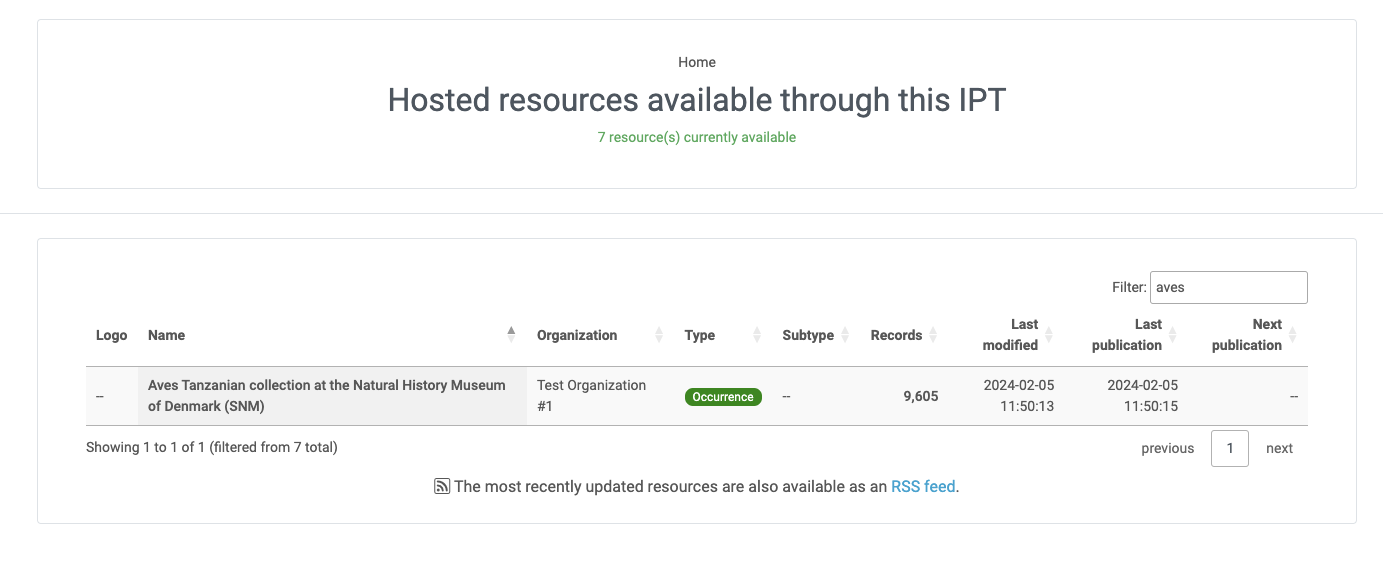1383x561 pixels.
Task: Click the Last publication sort arrows
Action: pyautogui.click(x=1173, y=335)
